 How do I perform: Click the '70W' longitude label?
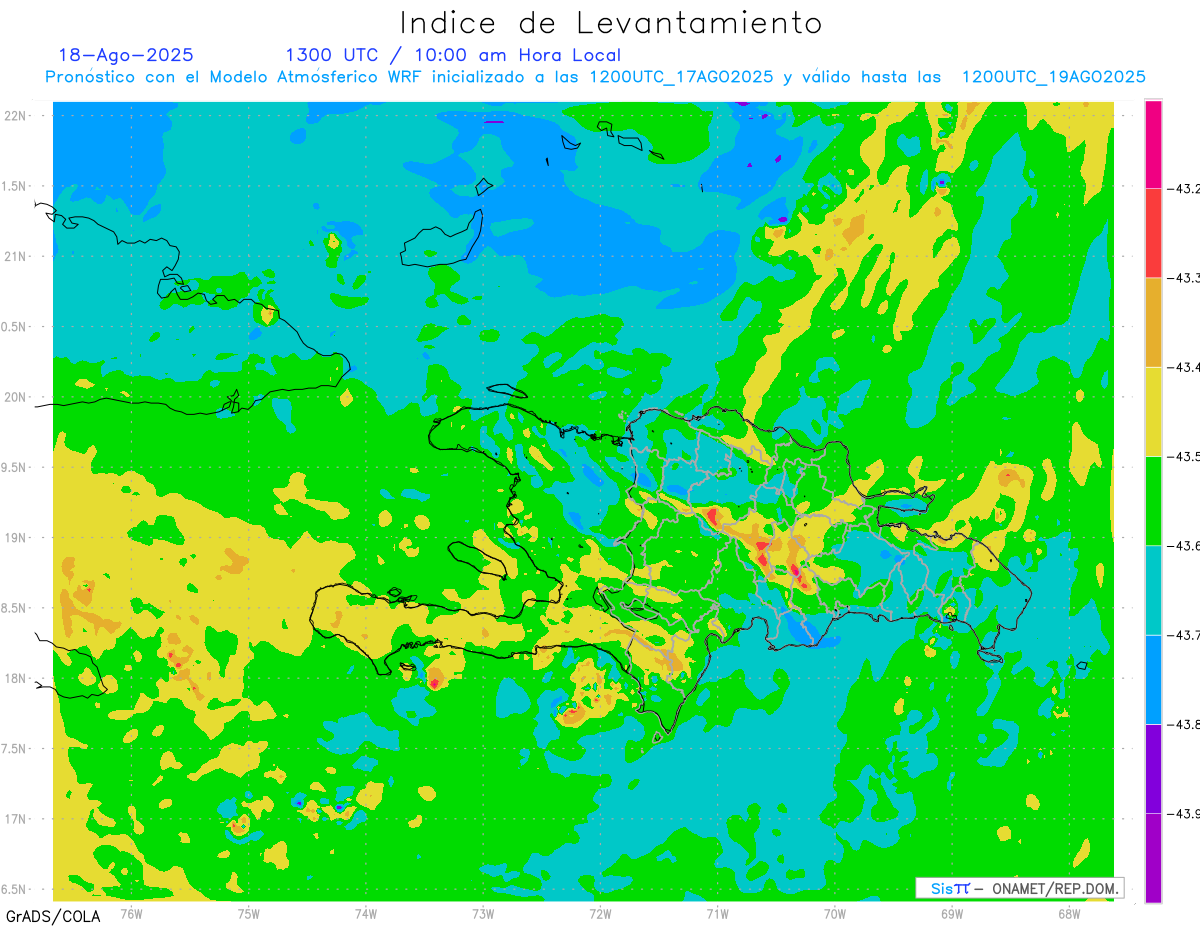coord(835,914)
